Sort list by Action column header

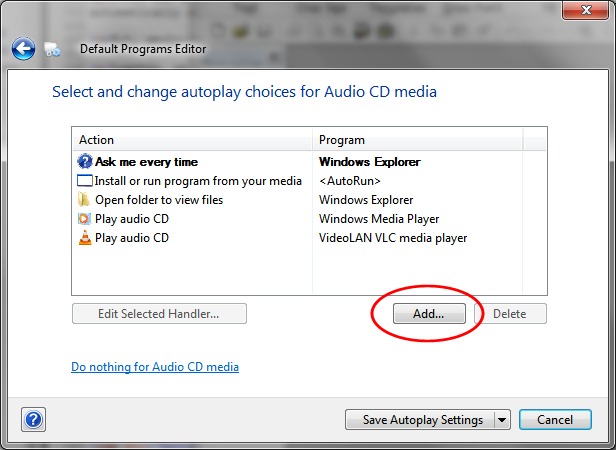point(192,140)
